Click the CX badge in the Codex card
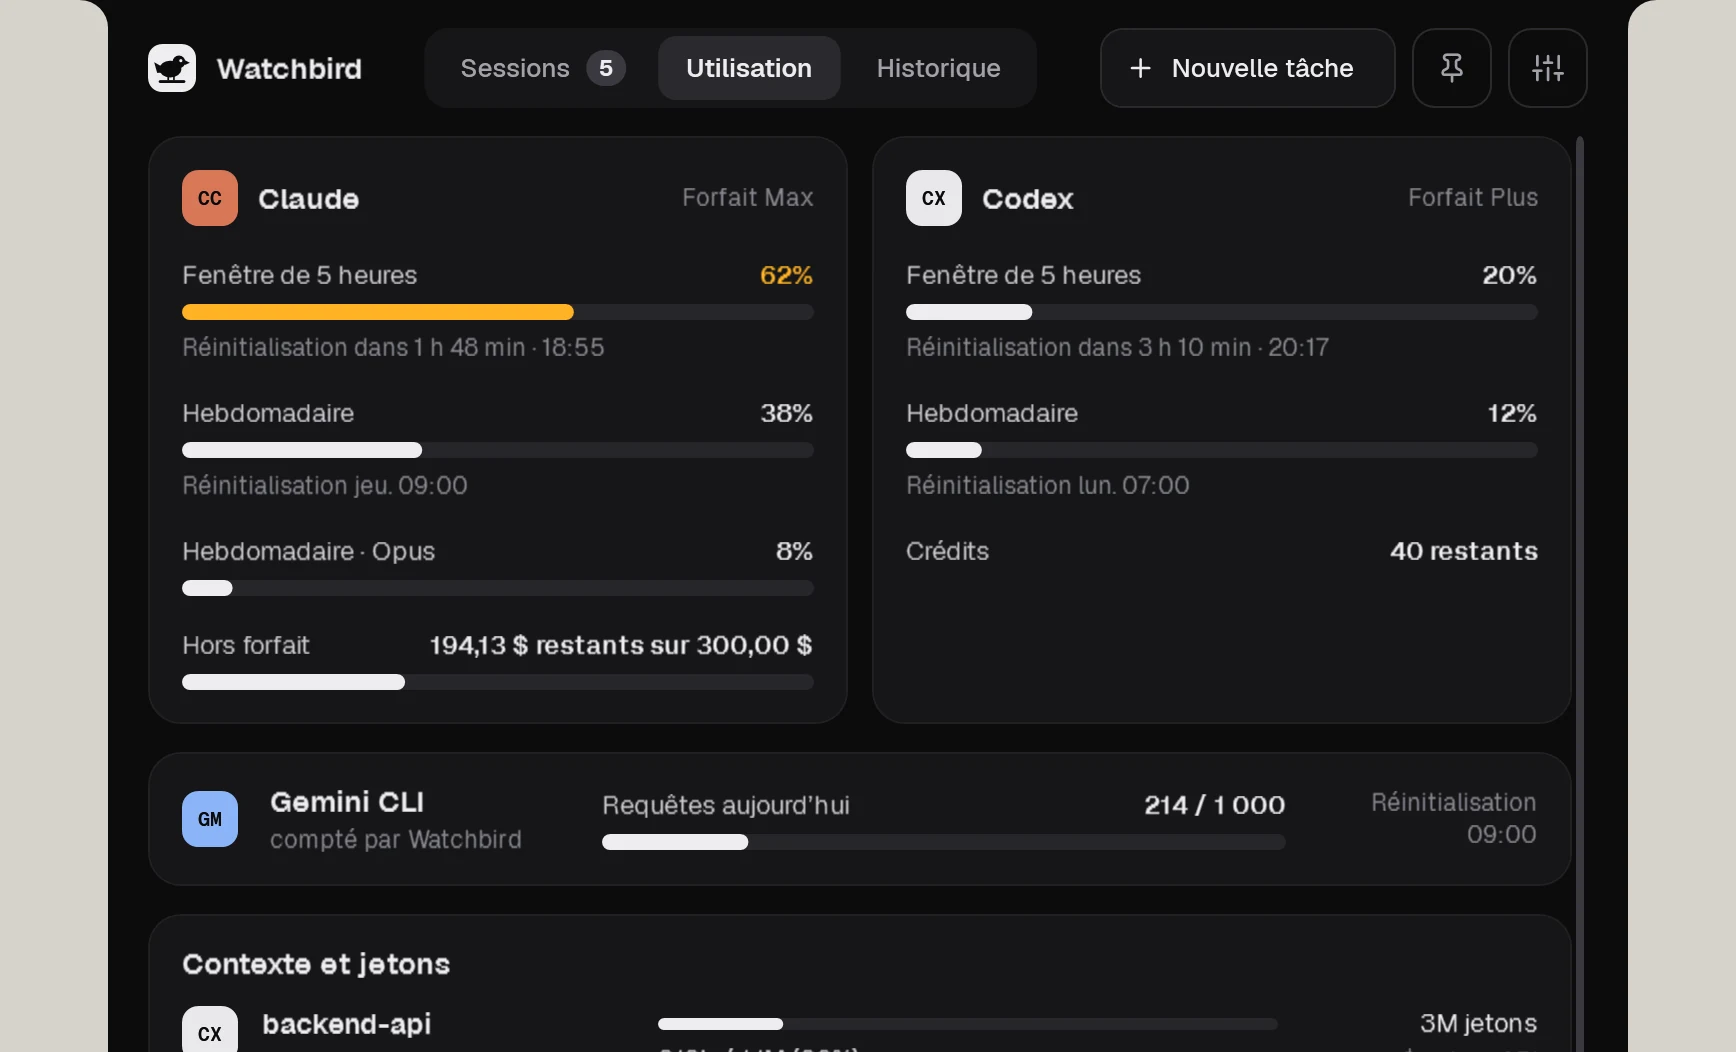 [934, 198]
